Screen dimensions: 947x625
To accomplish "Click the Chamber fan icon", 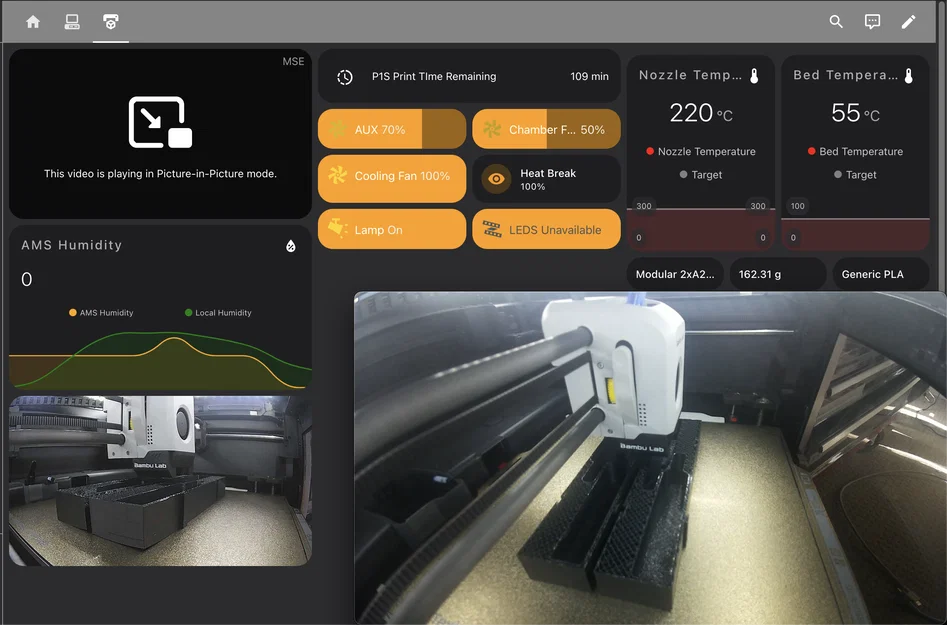I will pyautogui.click(x=492, y=129).
